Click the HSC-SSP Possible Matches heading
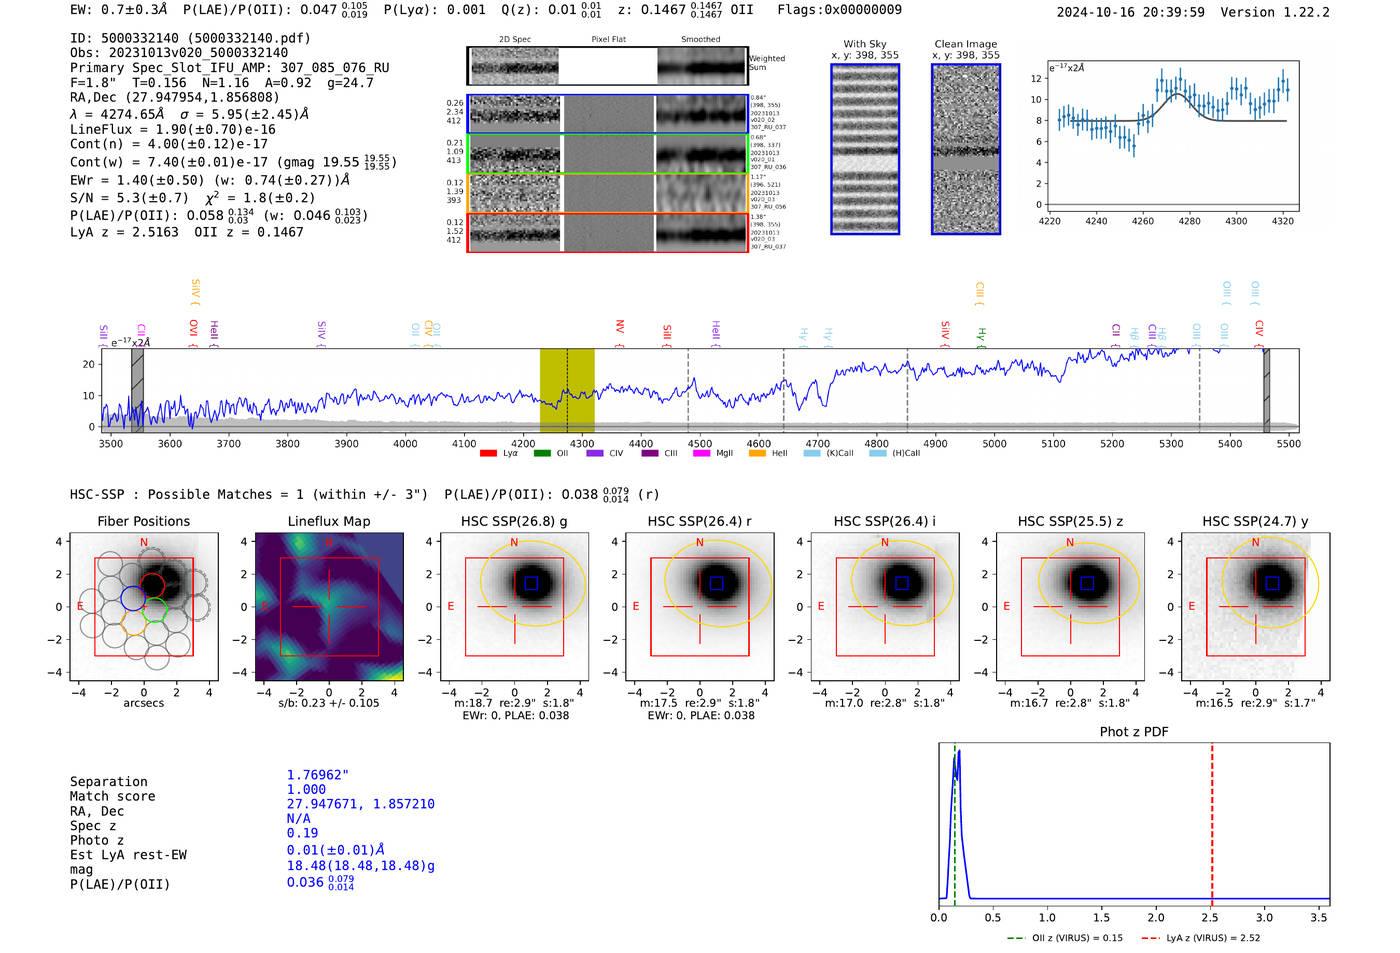 pos(249,495)
